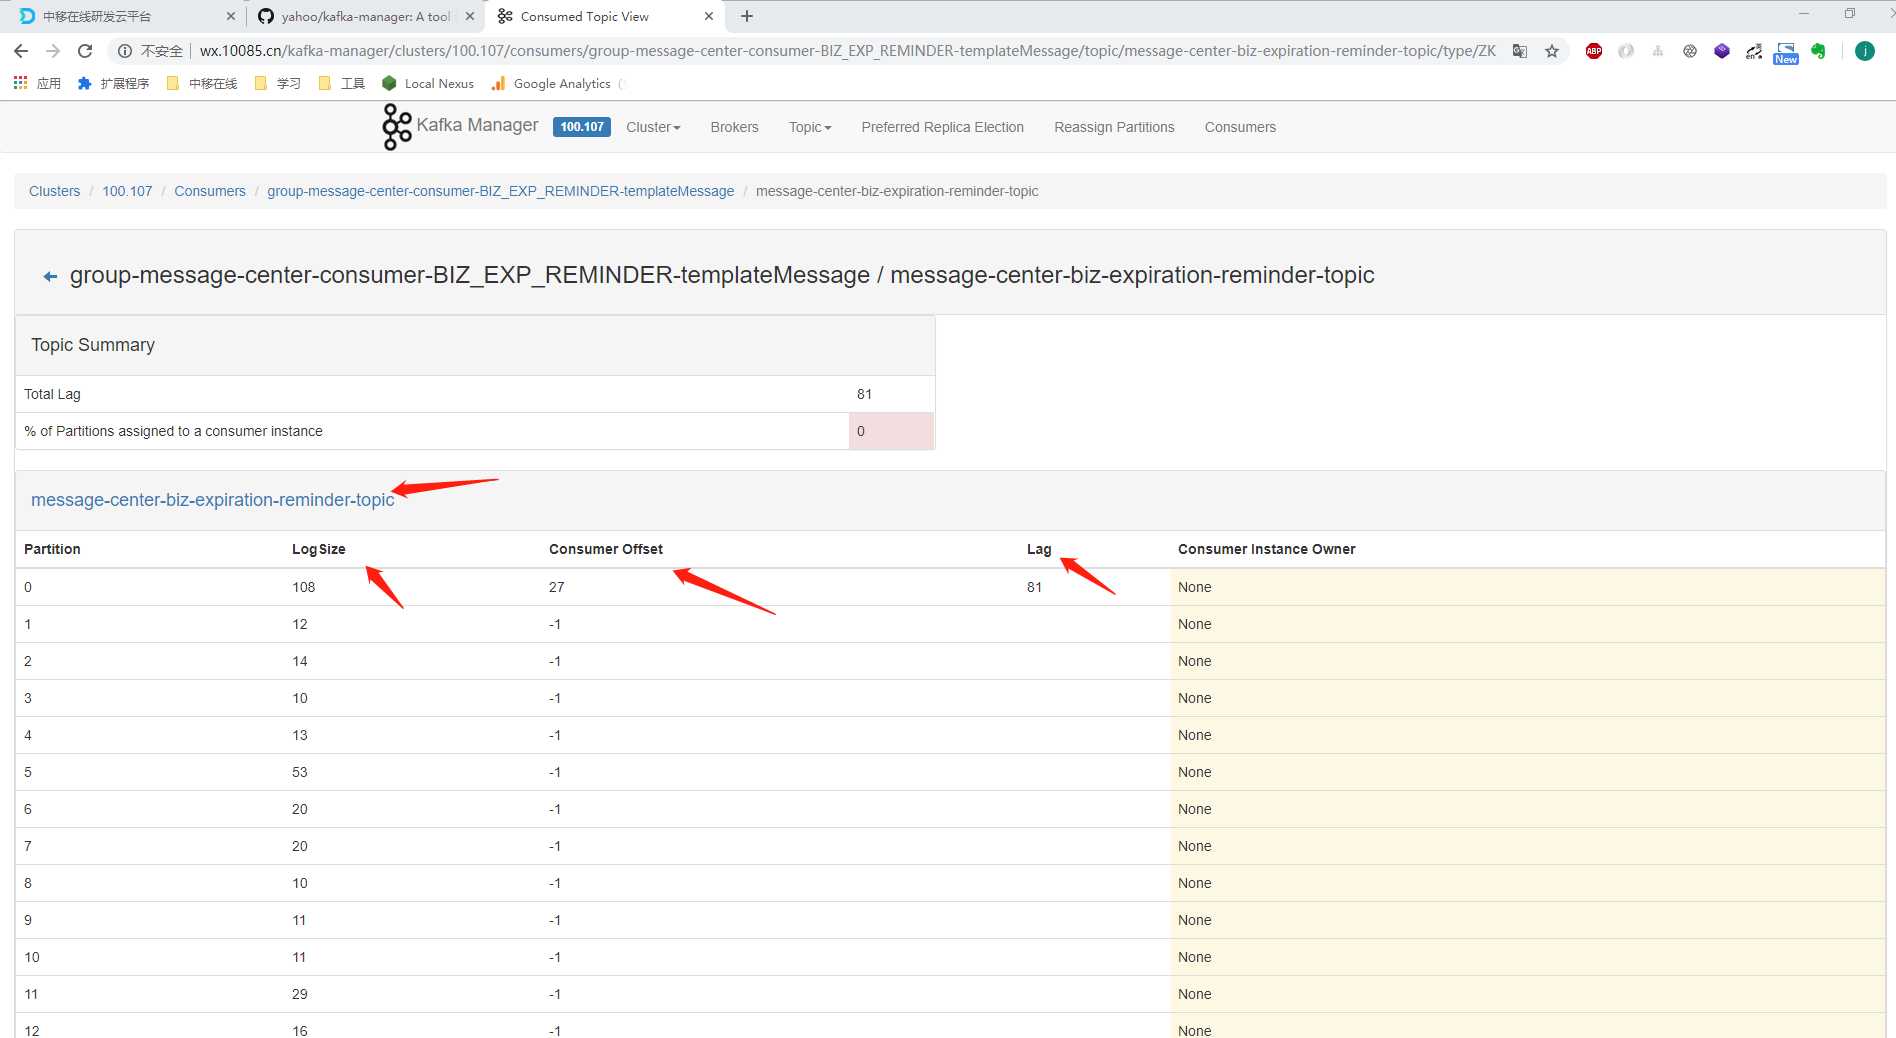Click the 100.107 cluster badge
Viewport: 1896px width, 1038px height.
tap(582, 127)
